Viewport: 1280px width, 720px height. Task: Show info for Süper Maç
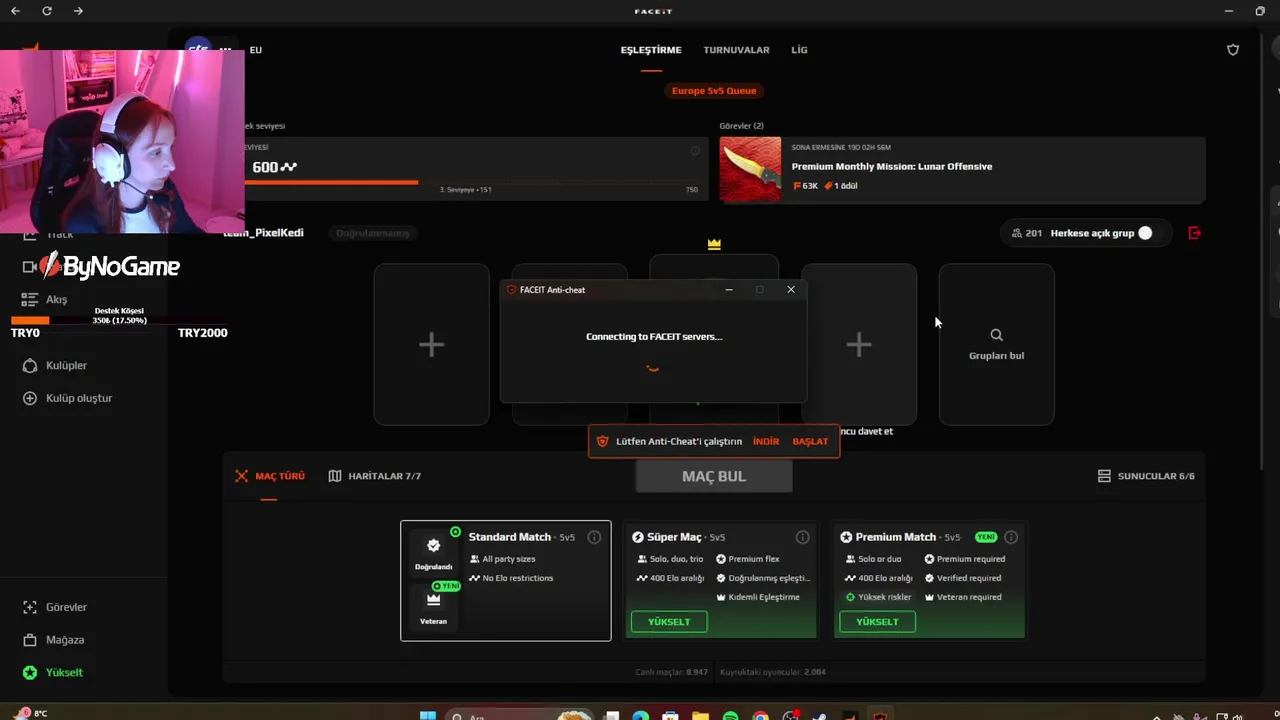click(x=802, y=537)
